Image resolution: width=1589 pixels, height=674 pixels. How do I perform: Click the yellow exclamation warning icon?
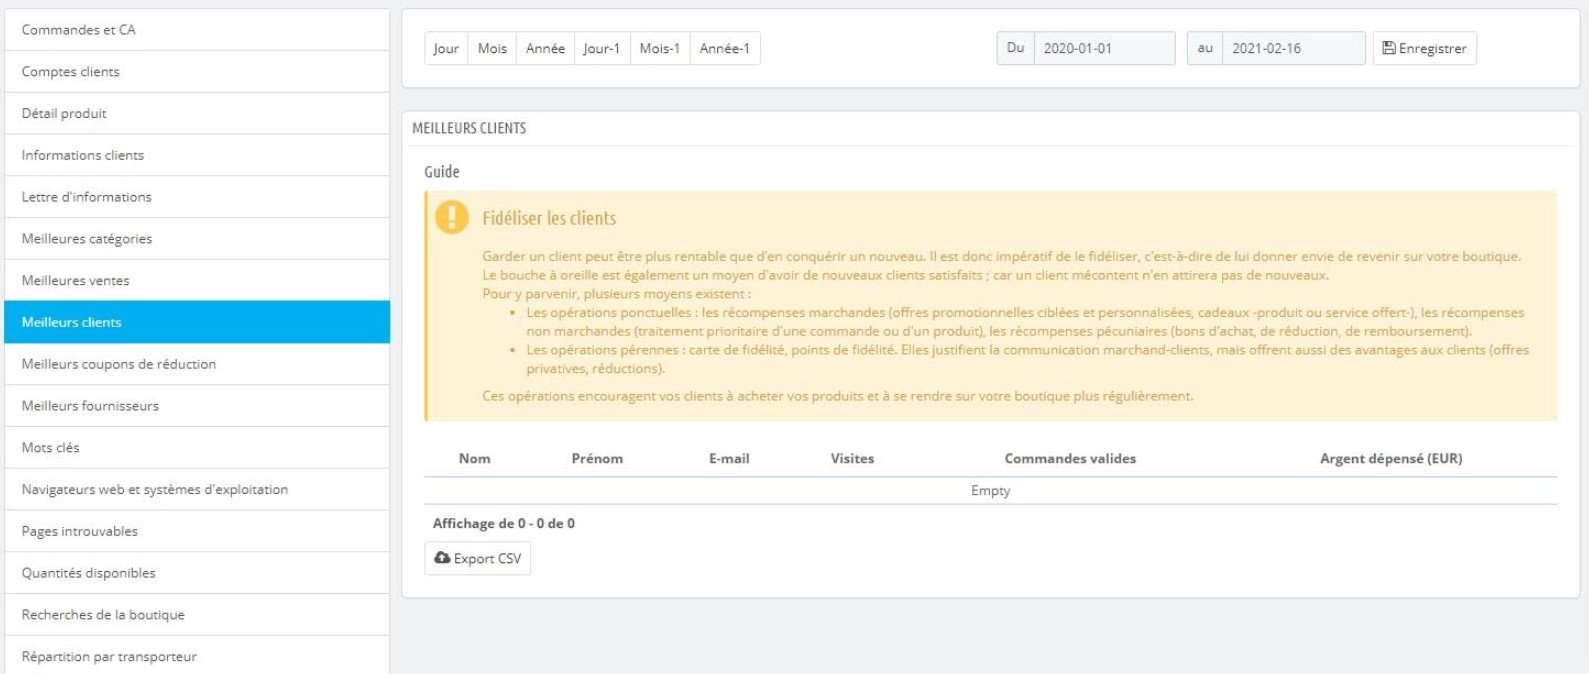click(x=452, y=217)
